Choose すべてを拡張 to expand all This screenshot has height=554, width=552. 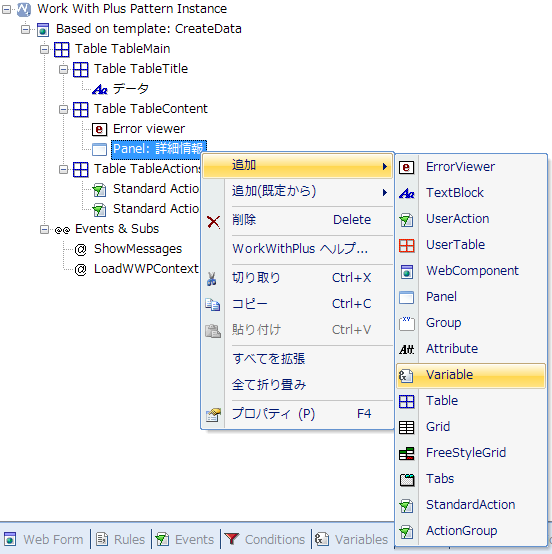pos(298,359)
